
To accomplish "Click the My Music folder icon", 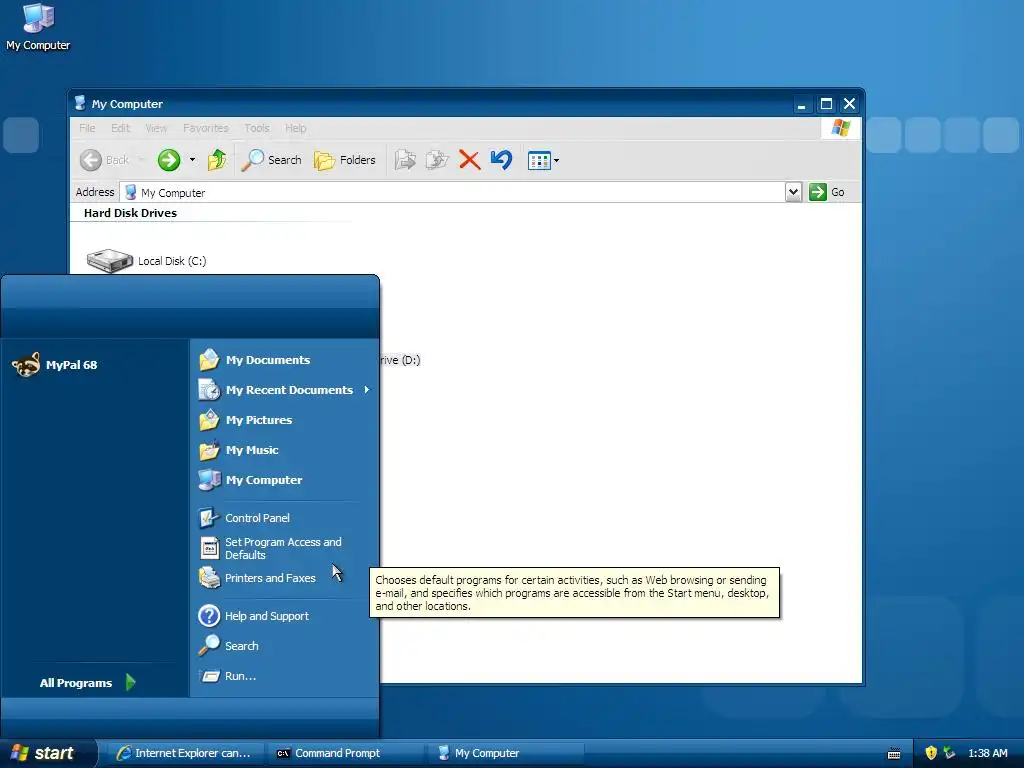I will coord(209,450).
